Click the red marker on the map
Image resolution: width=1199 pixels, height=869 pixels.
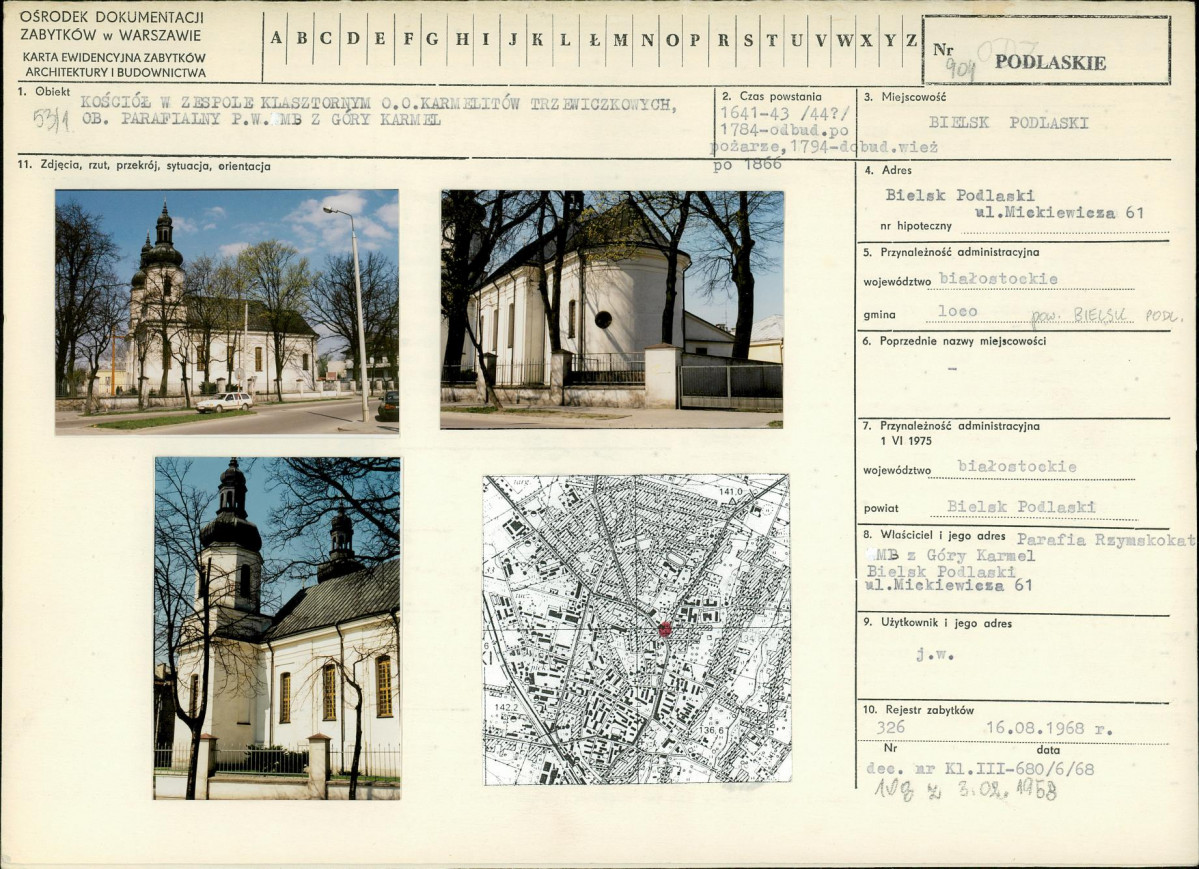pyautogui.click(x=664, y=629)
